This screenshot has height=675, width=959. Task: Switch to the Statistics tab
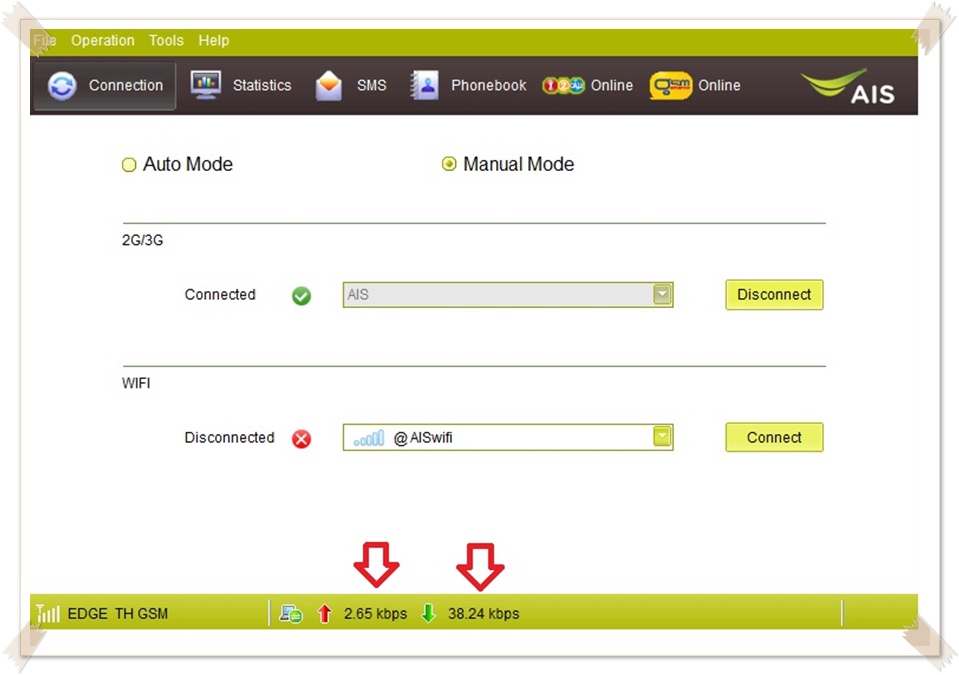tap(241, 86)
